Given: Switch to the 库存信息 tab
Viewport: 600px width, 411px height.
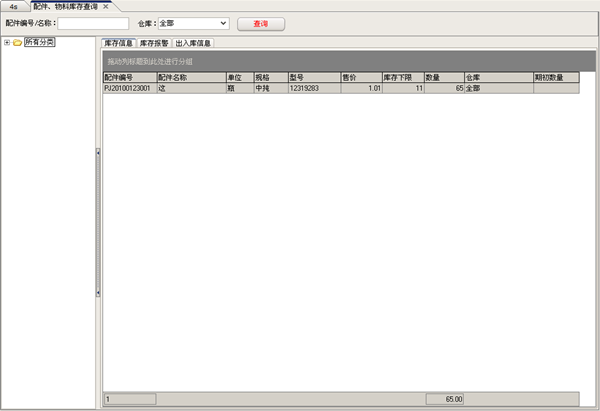Looking at the screenshot, I should pos(119,43).
